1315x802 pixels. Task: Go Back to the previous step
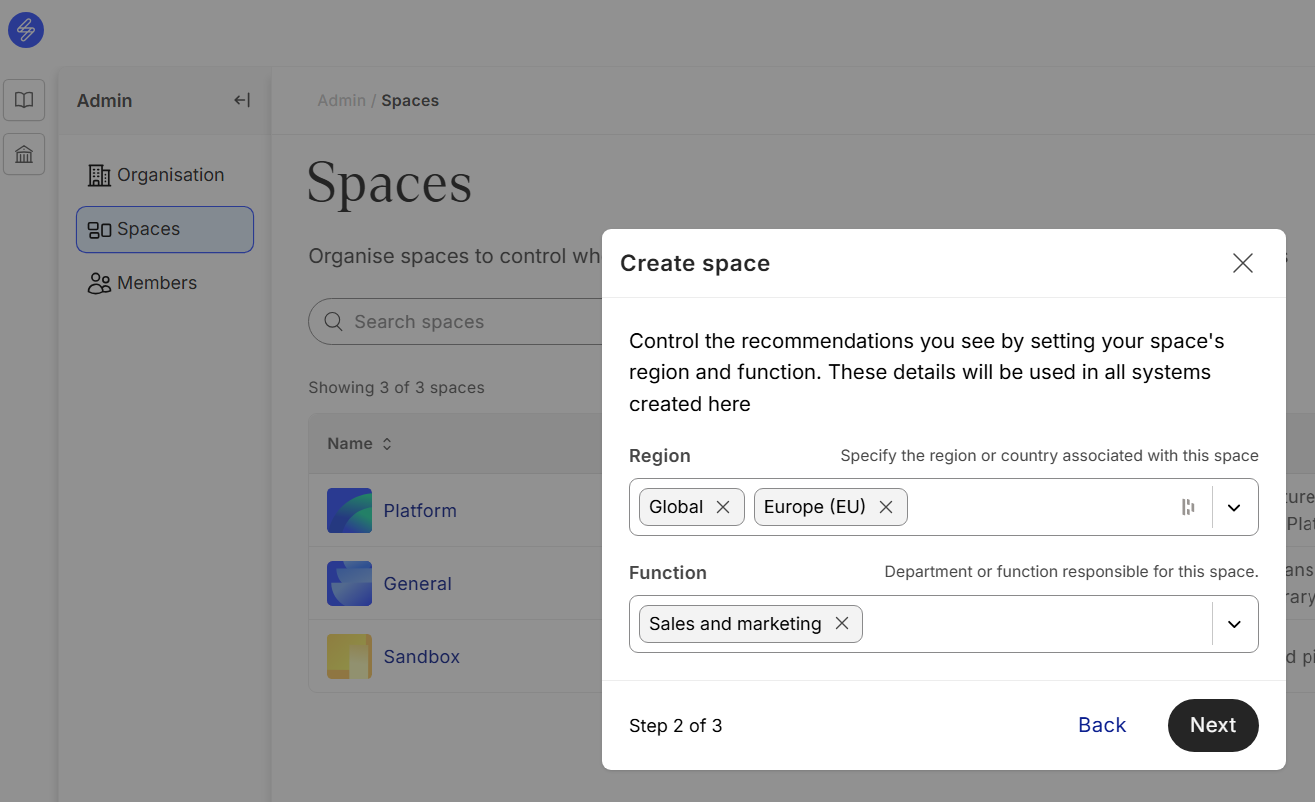click(1101, 725)
